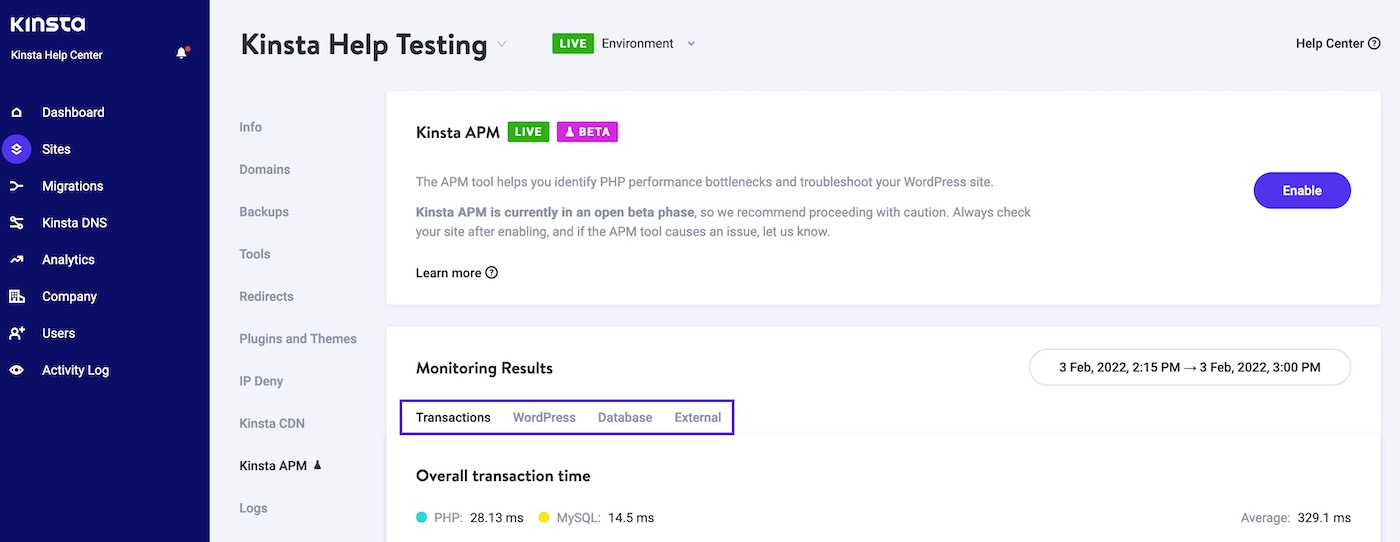Open Activity Log in the sidebar
The image size is (1400, 542).
(75, 370)
